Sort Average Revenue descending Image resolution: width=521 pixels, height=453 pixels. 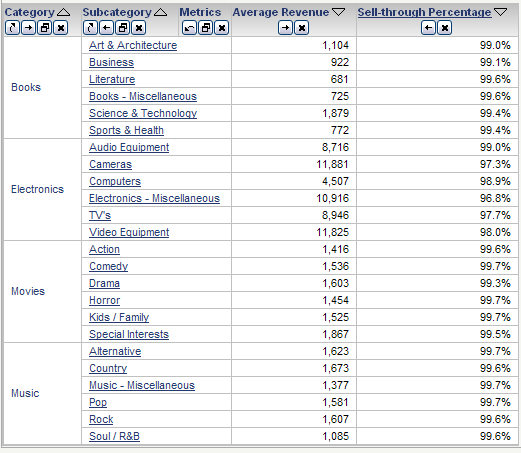pyautogui.click(x=338, y=12)
